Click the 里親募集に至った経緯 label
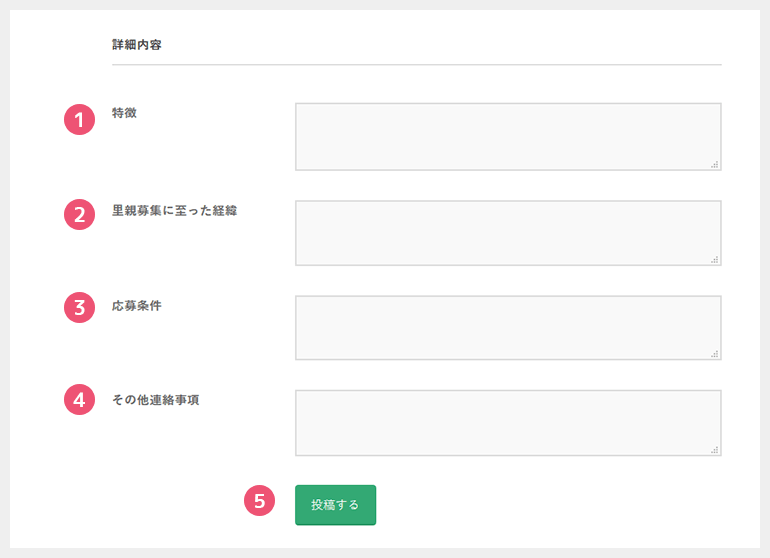 [x=174, y=210]
